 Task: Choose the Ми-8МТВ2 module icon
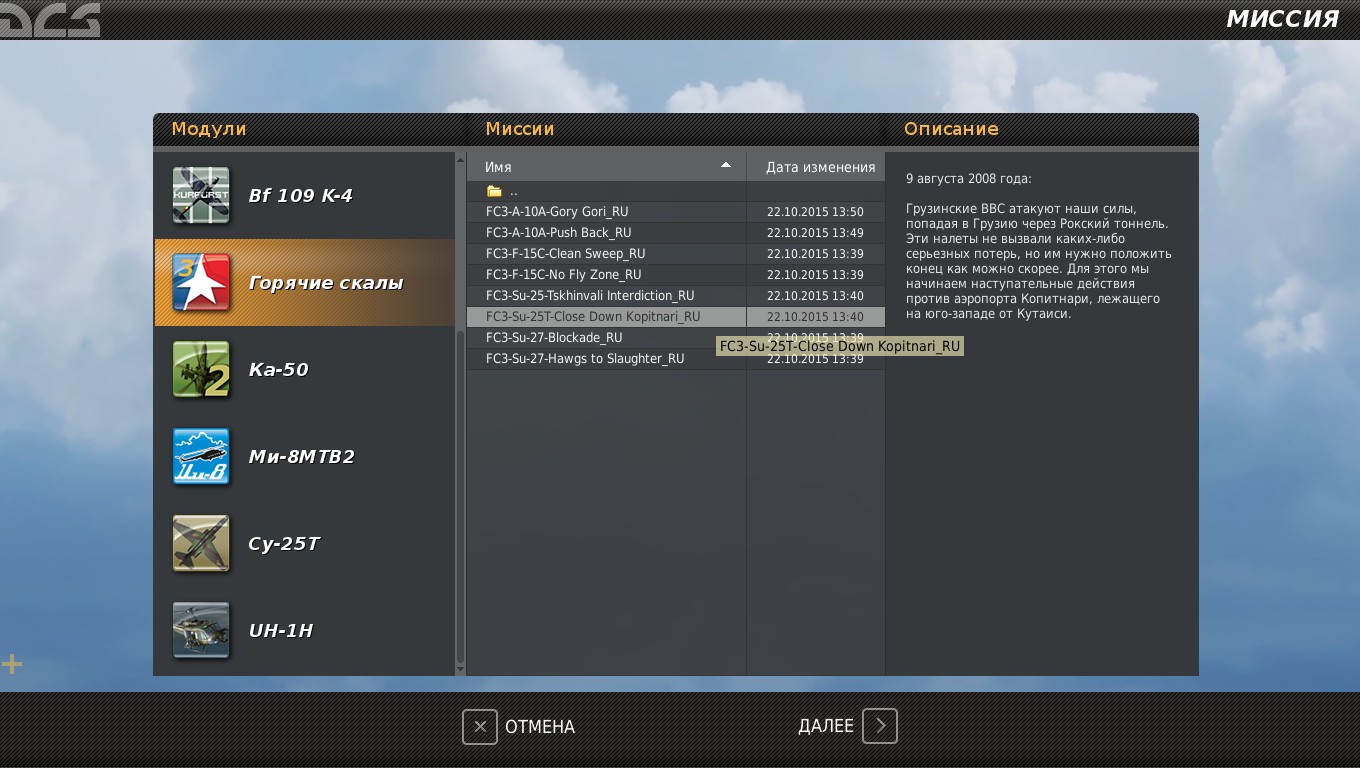pyautogui.click(x=201, y=457)
